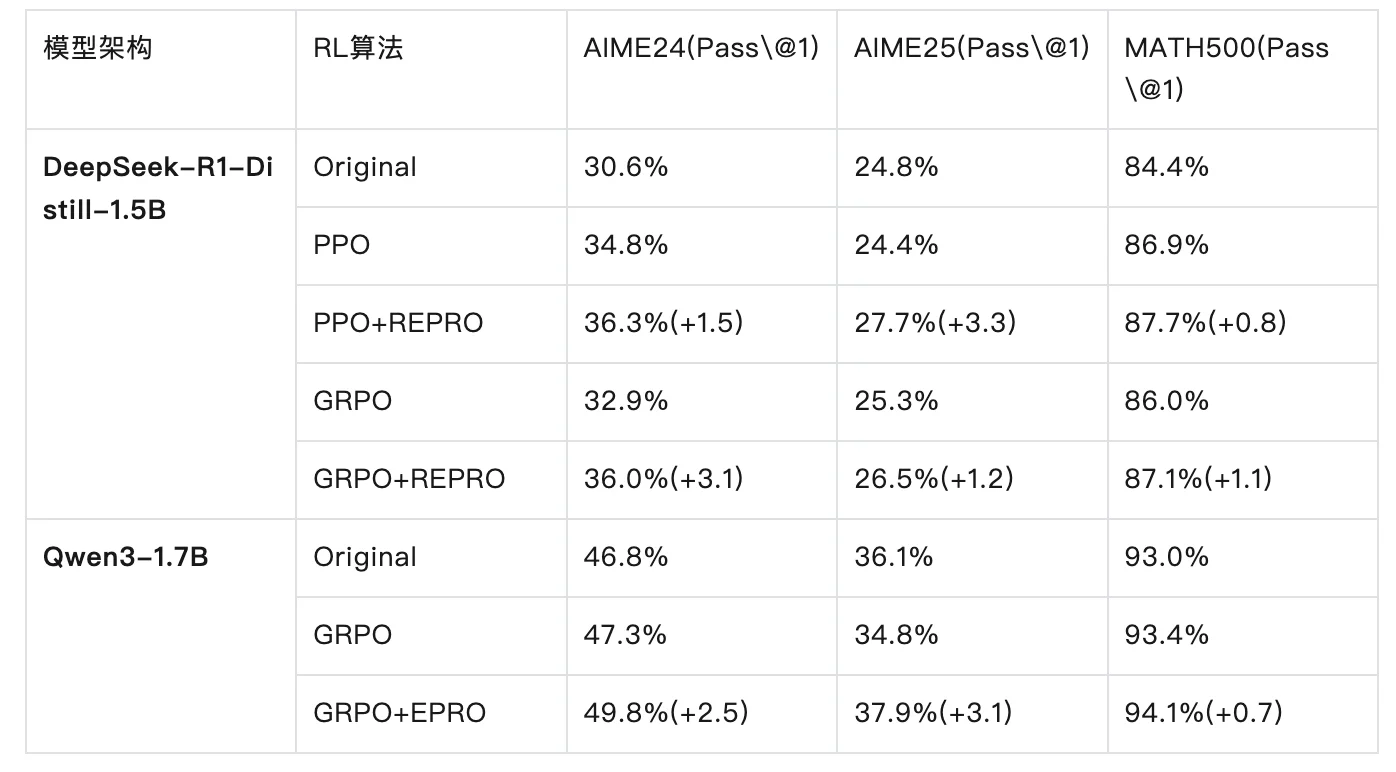
Task: Click the GRPO+EPRO algorithm cell
Action: point(399,713)
